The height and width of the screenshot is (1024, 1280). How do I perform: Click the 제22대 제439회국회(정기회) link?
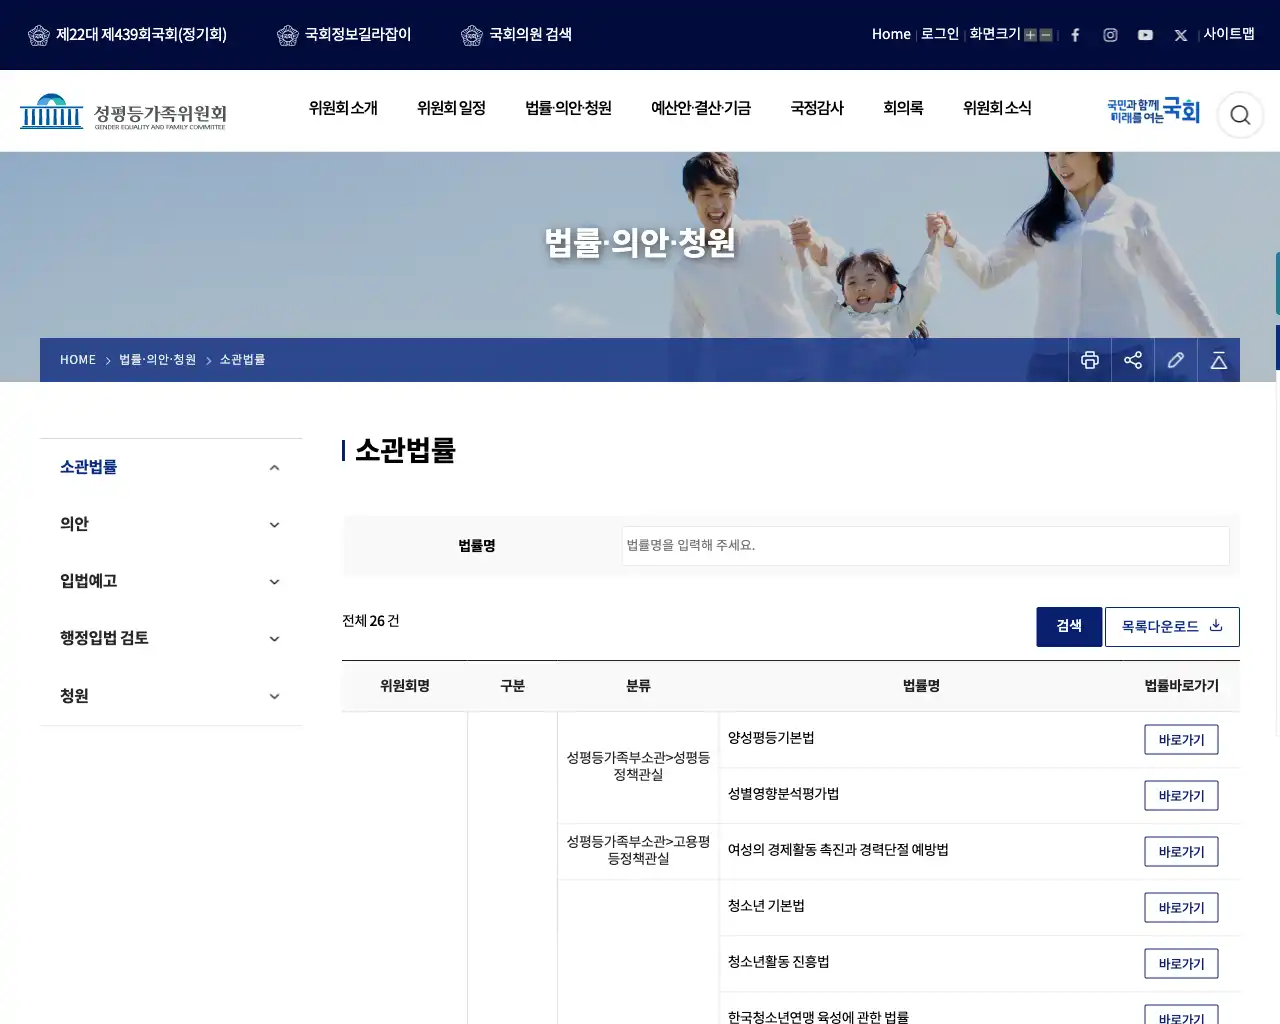click(128, 35)
